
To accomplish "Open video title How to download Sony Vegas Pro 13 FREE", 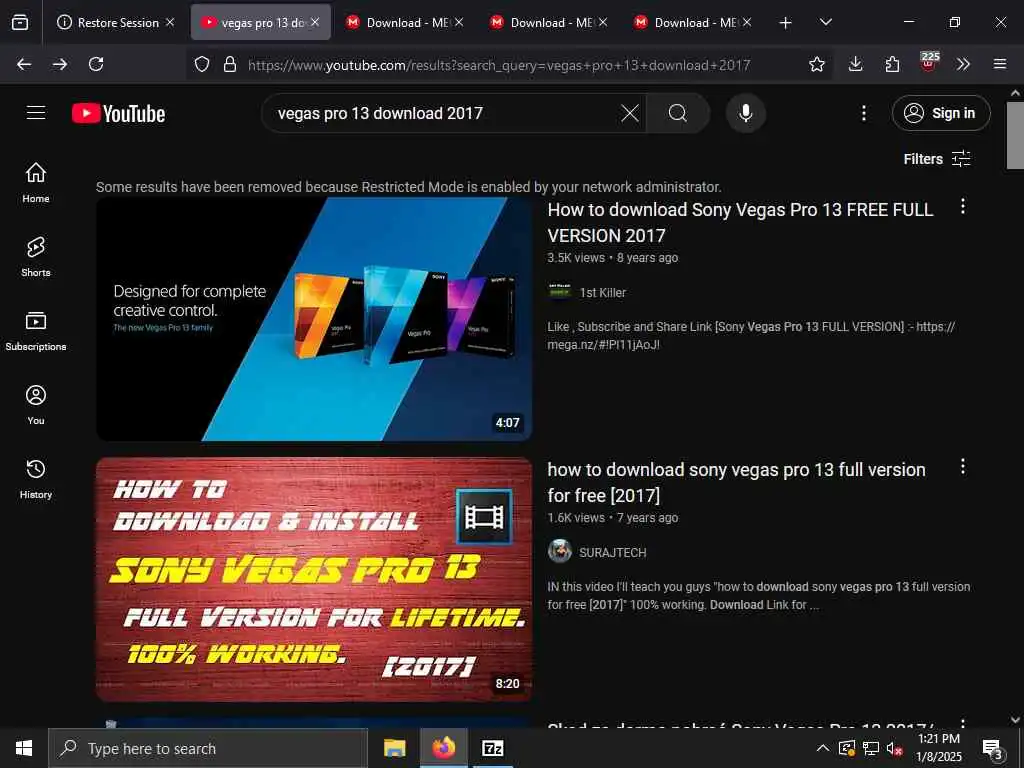I will click(x=741, y=223).
